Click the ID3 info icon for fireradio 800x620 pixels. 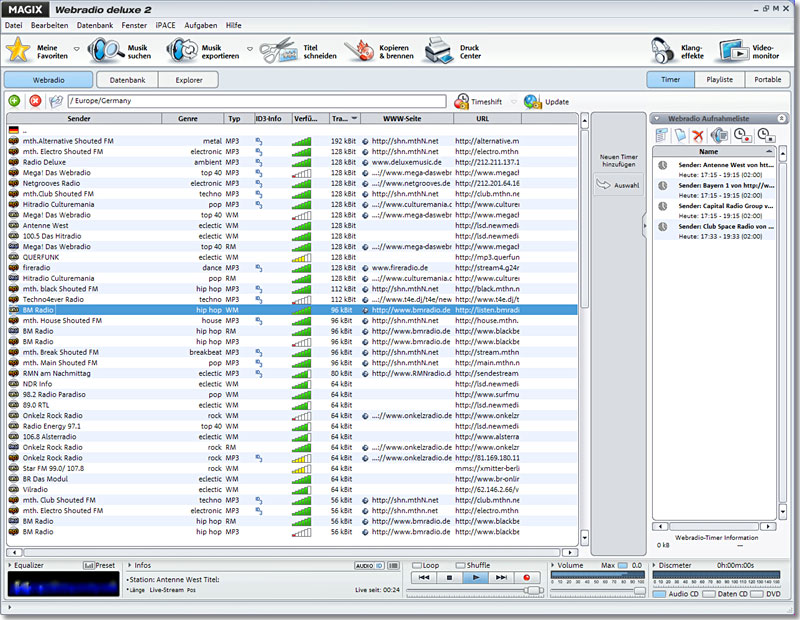[259, 268]
